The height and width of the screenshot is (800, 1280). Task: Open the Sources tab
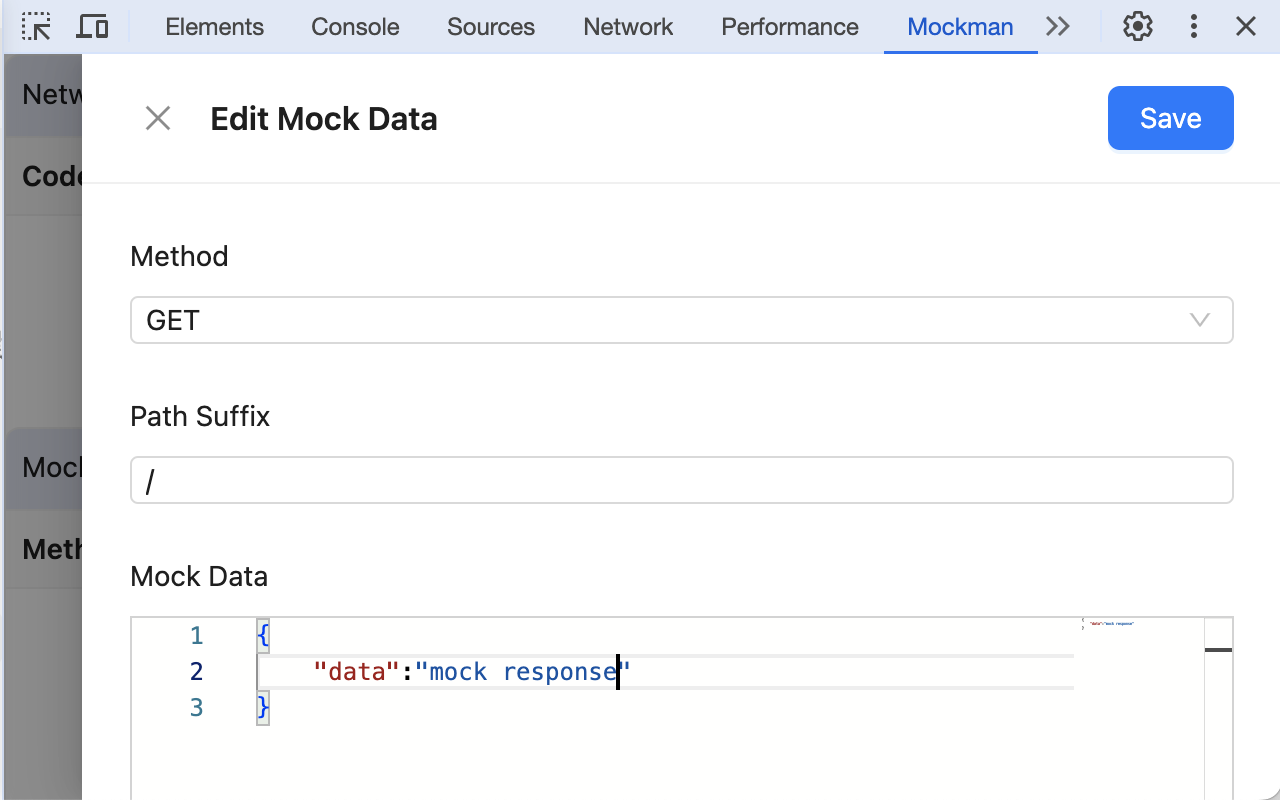click(x=491, y=27)
